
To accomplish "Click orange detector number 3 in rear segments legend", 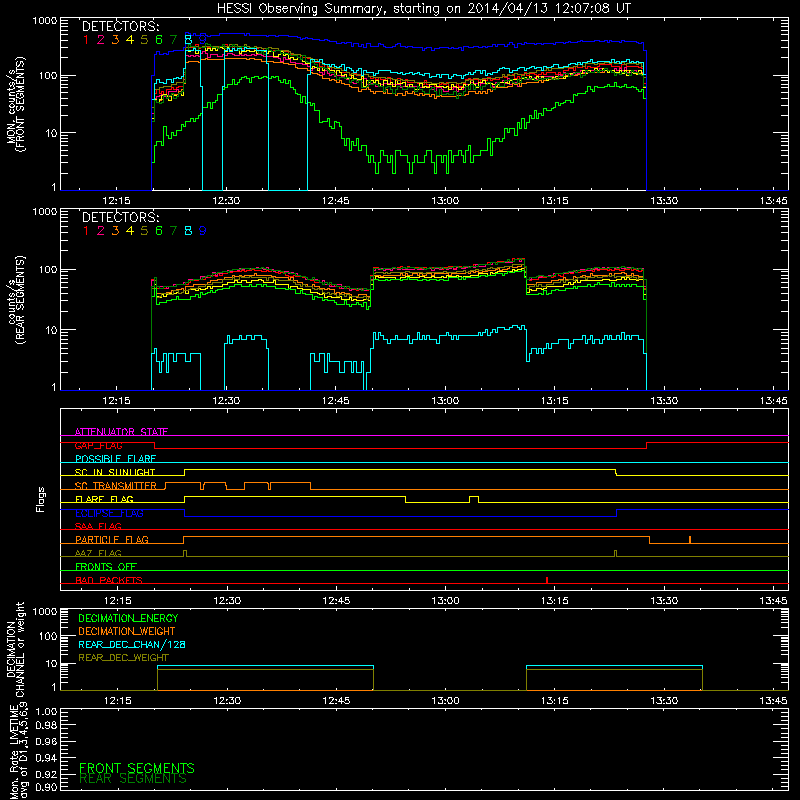I will coord(115,231).
